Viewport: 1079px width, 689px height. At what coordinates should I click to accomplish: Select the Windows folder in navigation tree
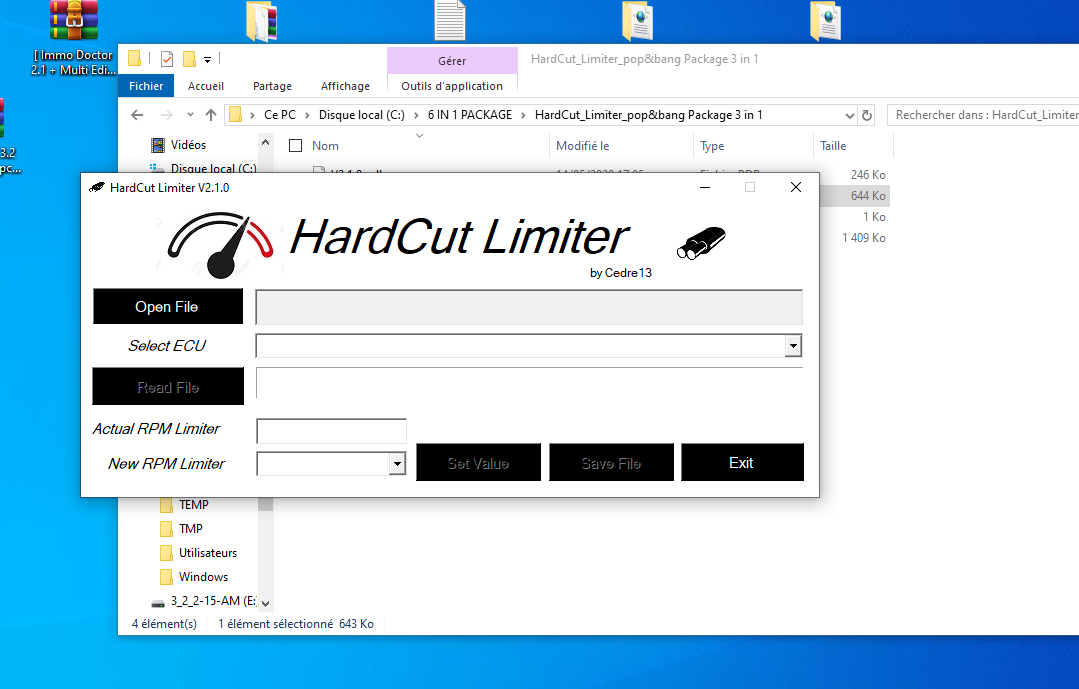click(203, 577)
